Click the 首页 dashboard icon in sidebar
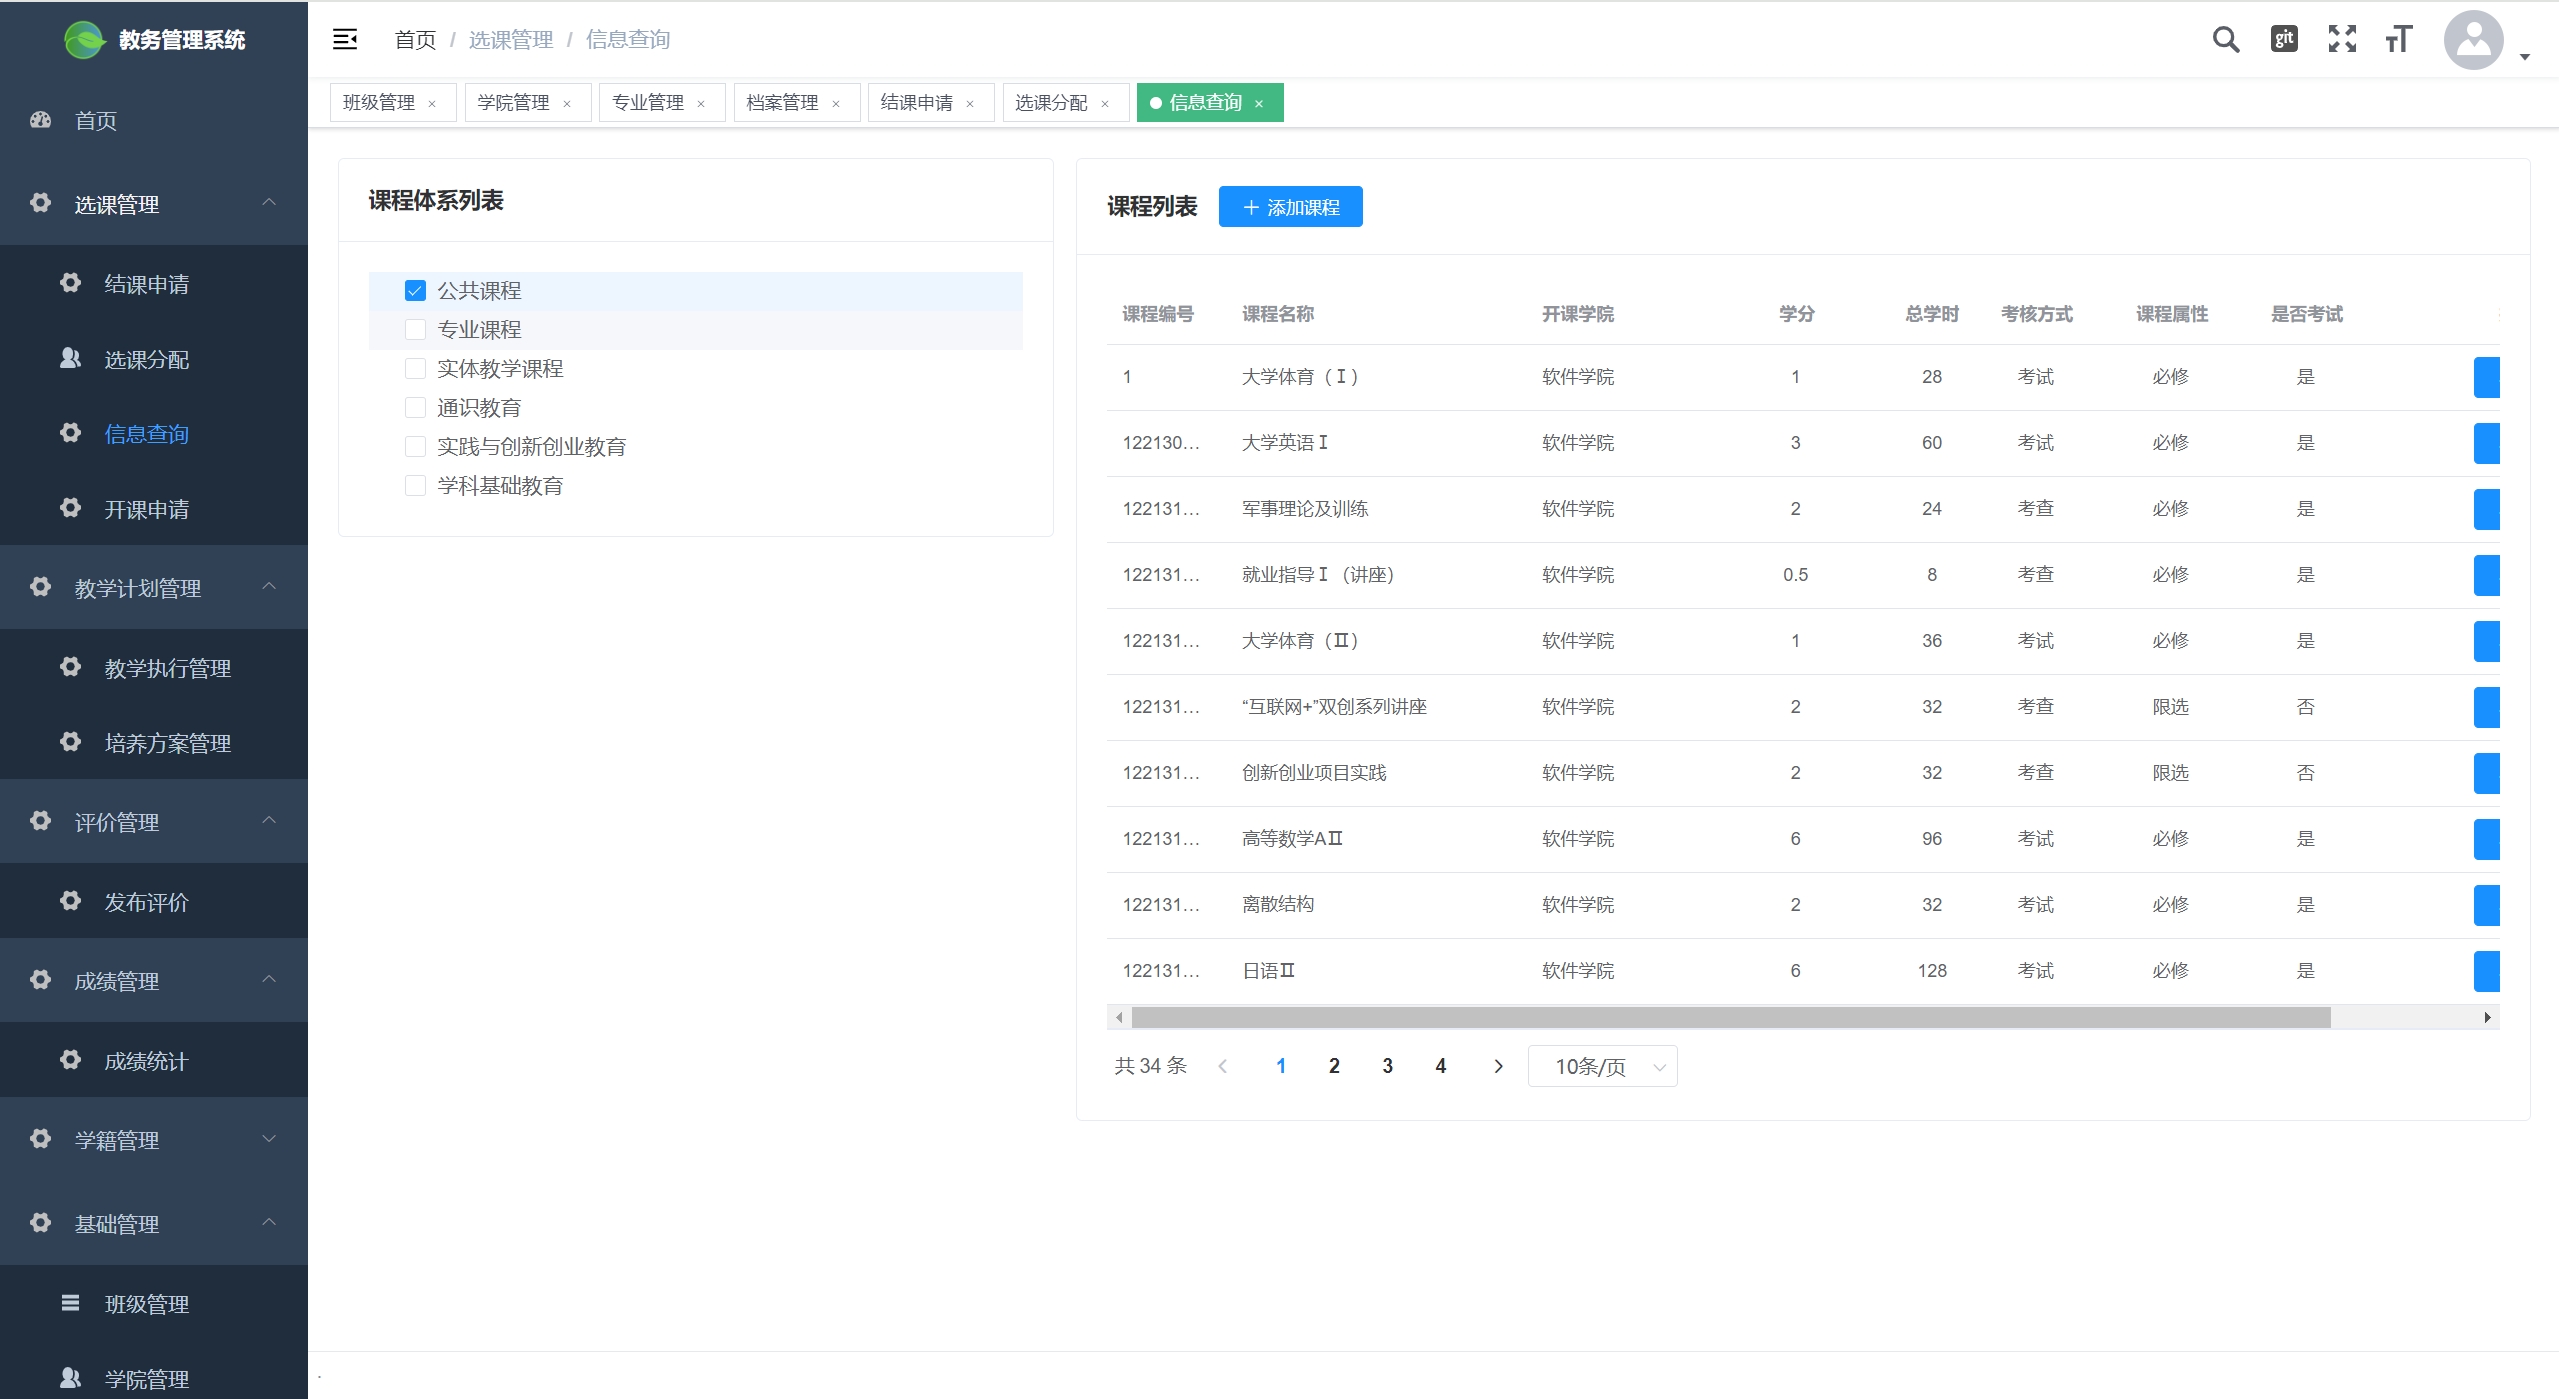 click(x=41, y=120)
